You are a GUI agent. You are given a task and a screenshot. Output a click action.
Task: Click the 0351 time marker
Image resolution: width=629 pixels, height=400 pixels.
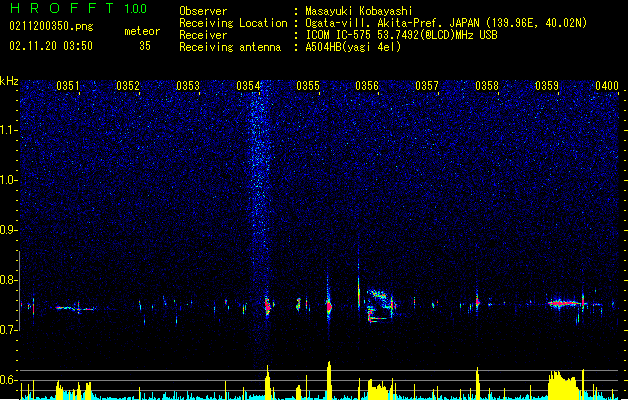point(68,85)
